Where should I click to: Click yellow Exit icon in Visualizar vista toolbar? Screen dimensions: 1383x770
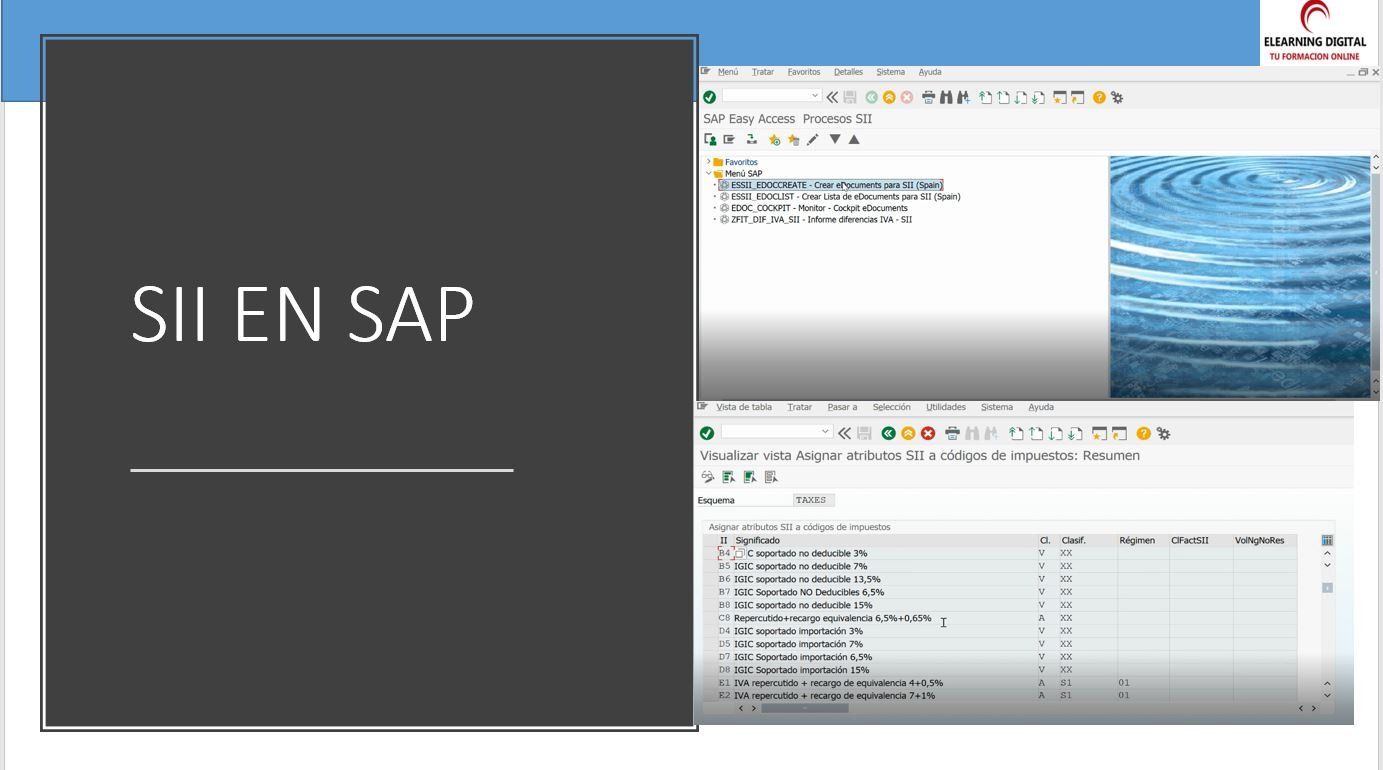coord(908,433)
